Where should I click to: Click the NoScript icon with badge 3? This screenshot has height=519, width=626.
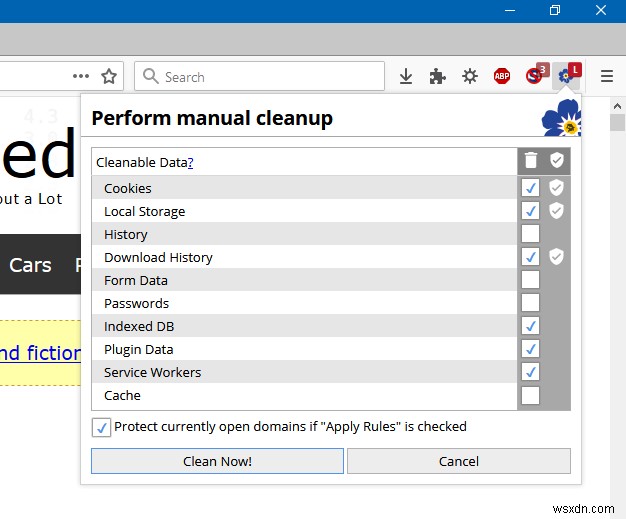535,75
